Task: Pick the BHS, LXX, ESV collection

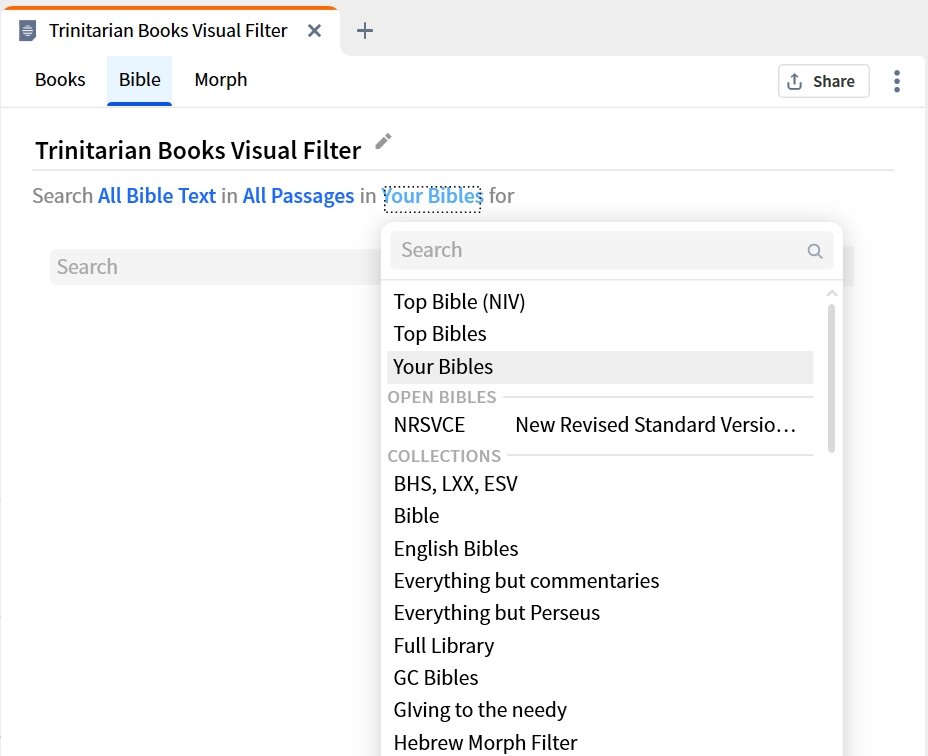Action: point(600,484)
